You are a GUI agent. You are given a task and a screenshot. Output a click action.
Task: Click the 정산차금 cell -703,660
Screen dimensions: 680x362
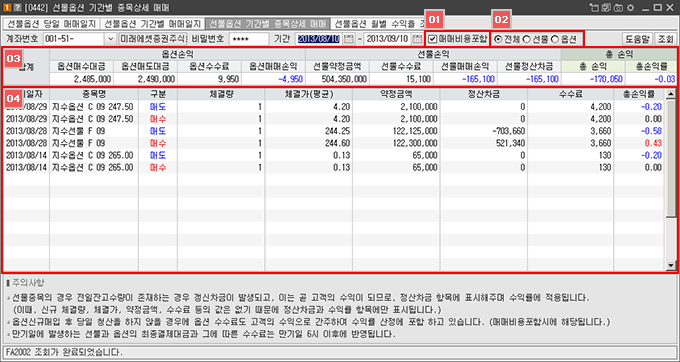(484, 131)
